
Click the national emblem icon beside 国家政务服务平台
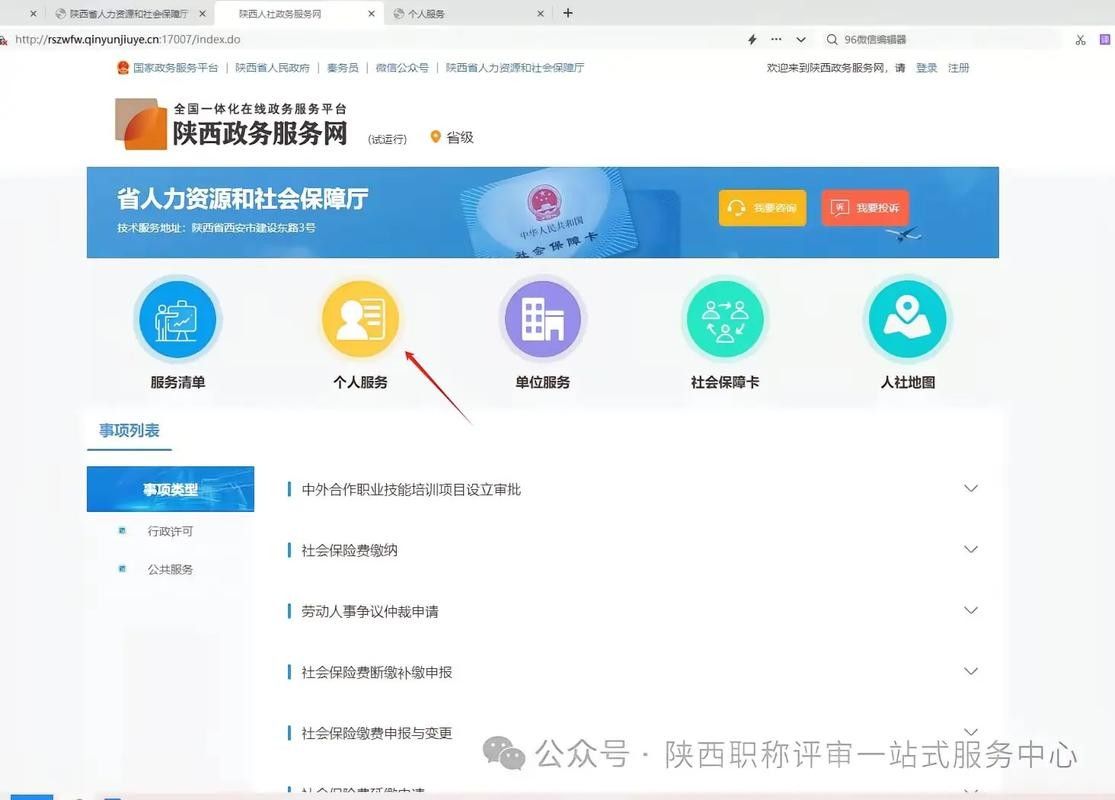(123, 68)
